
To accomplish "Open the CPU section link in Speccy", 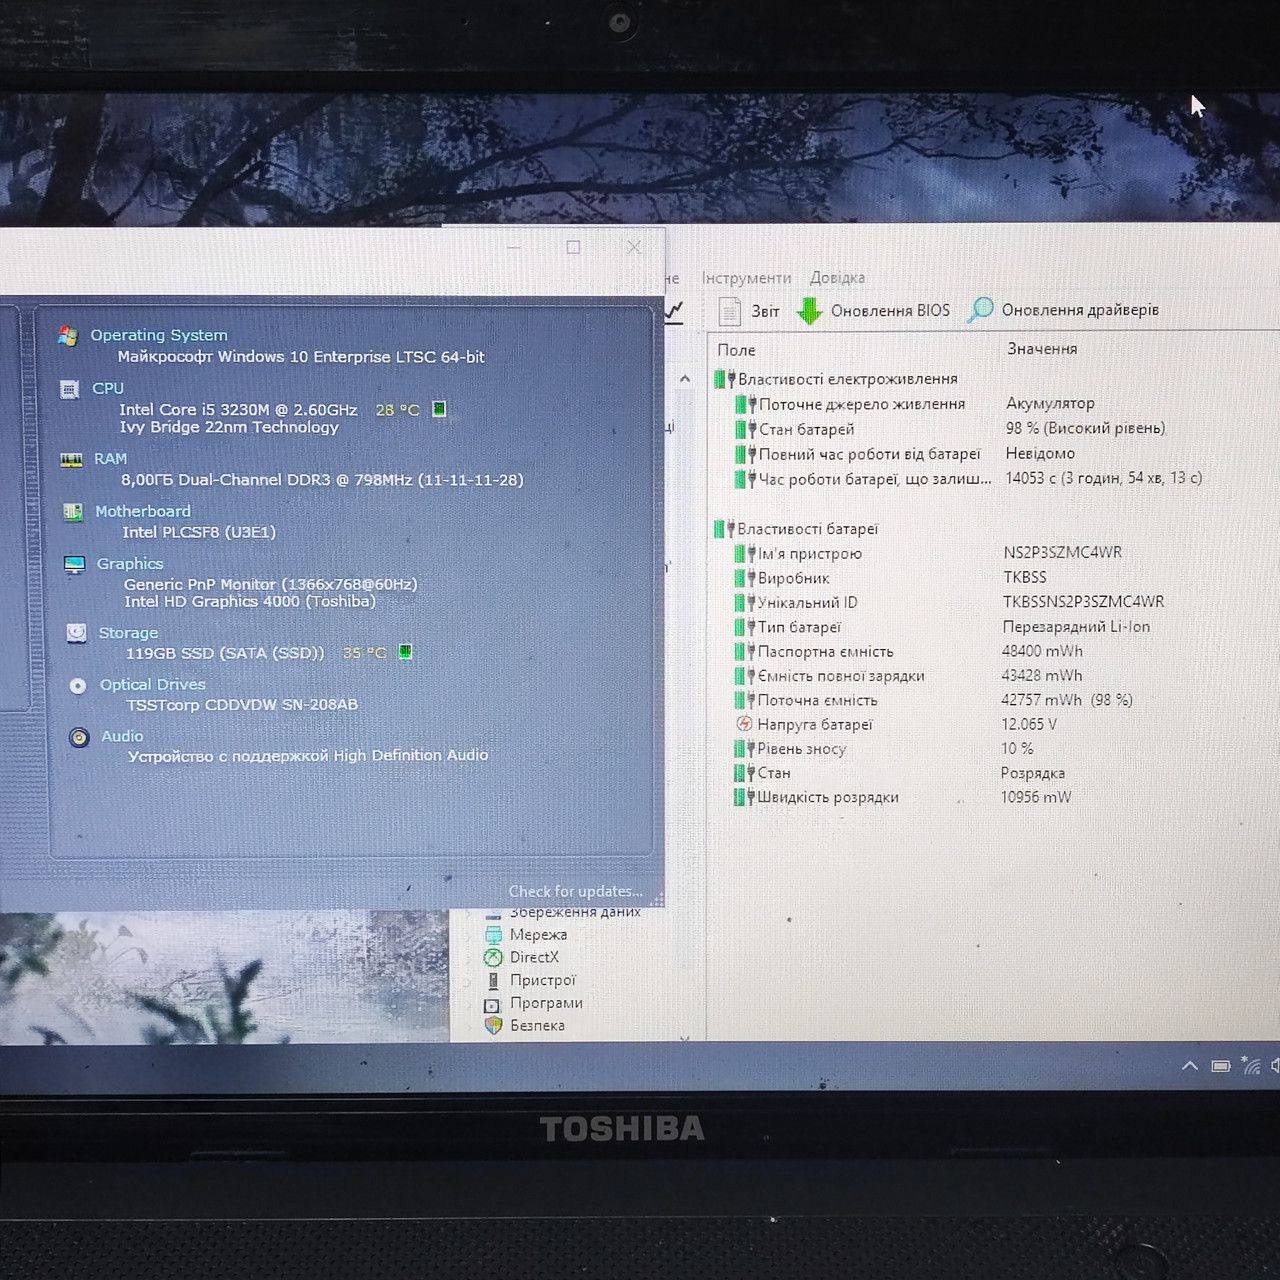I will [108, 388].
